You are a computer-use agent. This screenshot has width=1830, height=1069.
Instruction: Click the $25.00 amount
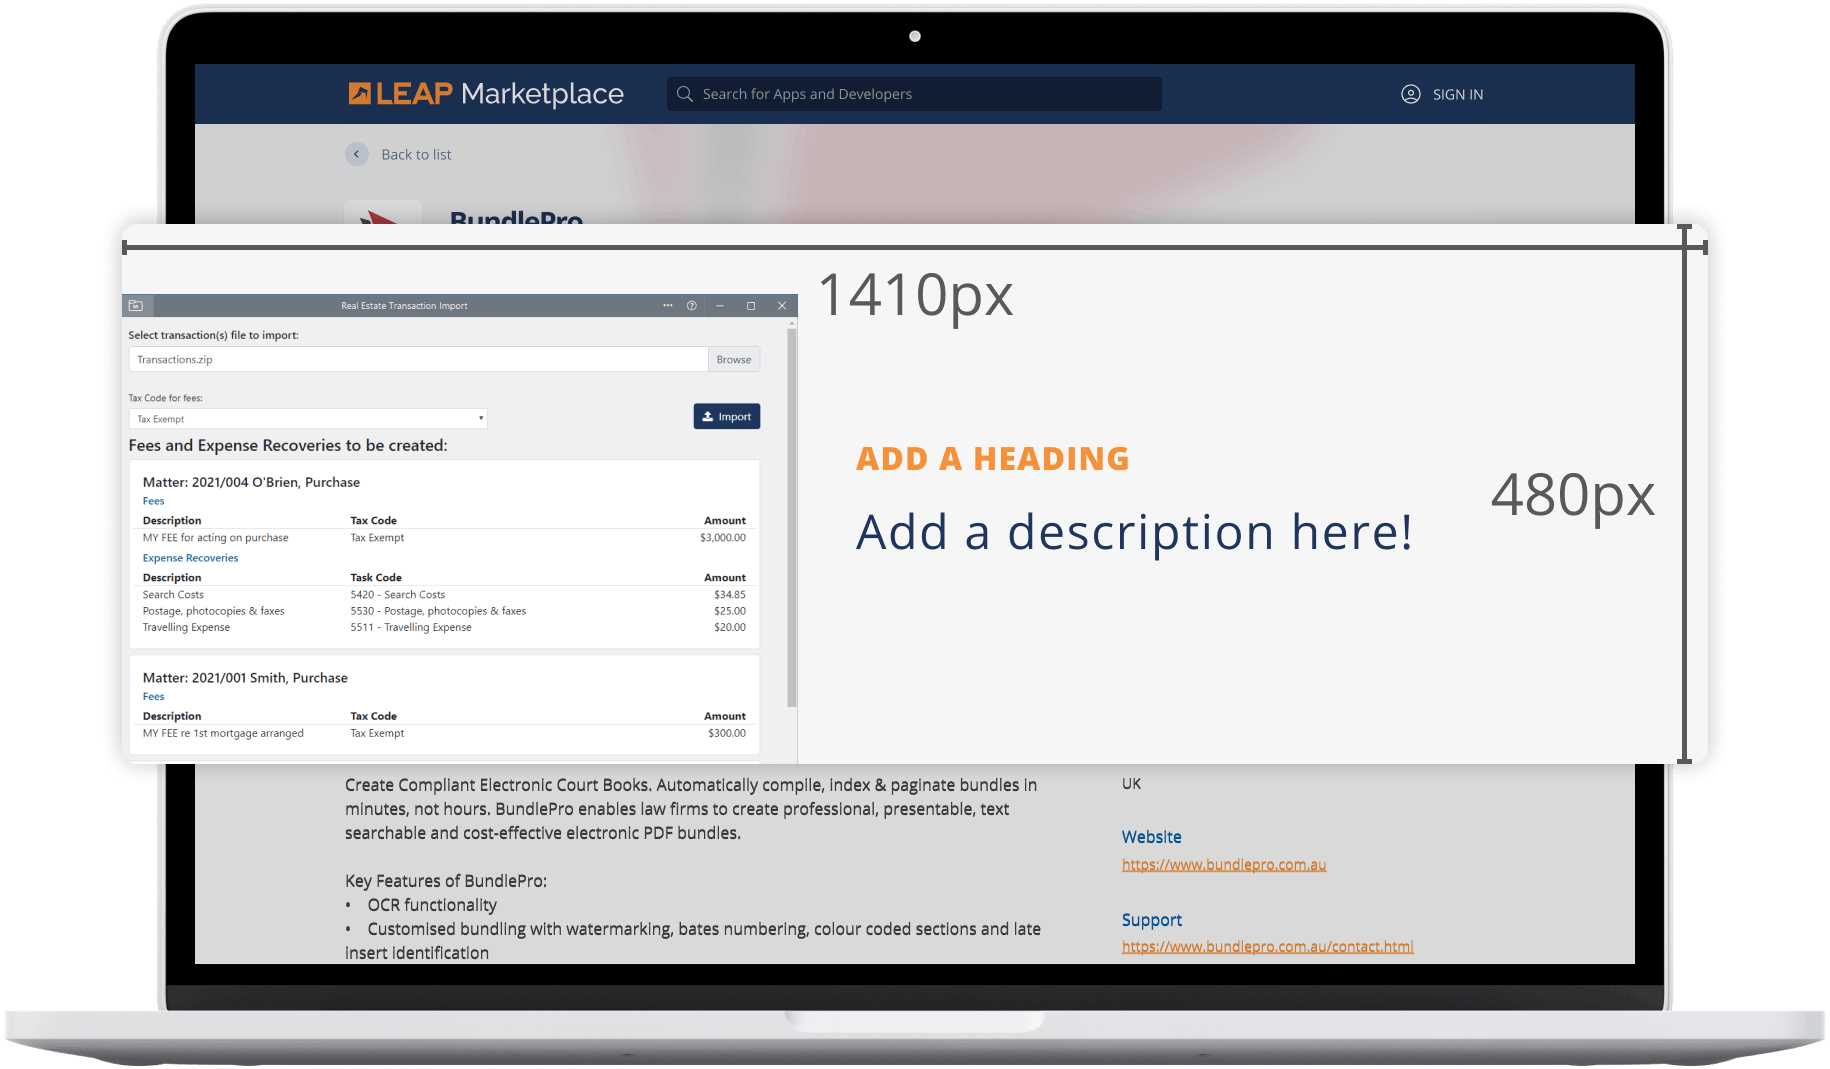pos(730,611)
